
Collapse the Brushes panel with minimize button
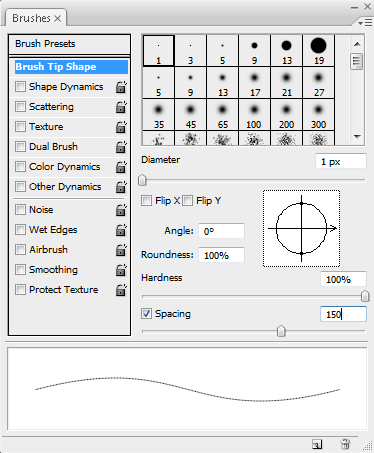click(355, 7)
